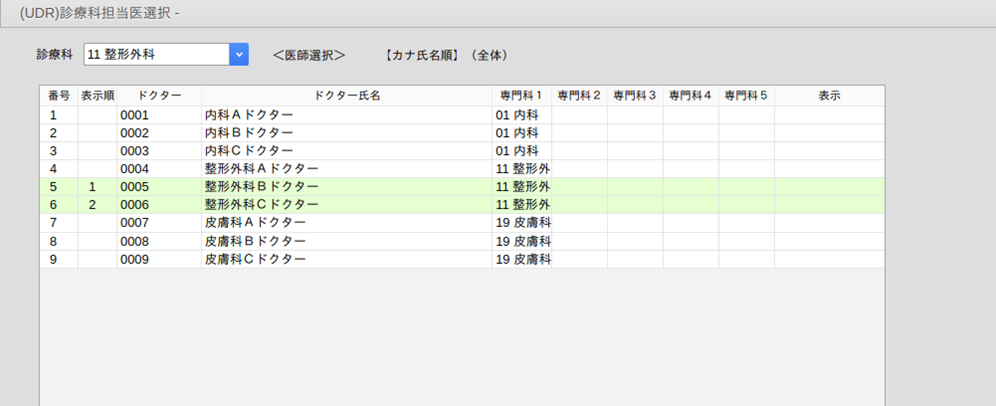Viewport: 996px width, 406px height.
Task: Select row 1 内科Aドクター
Action: pyautogui.click(x=462, y=115)
